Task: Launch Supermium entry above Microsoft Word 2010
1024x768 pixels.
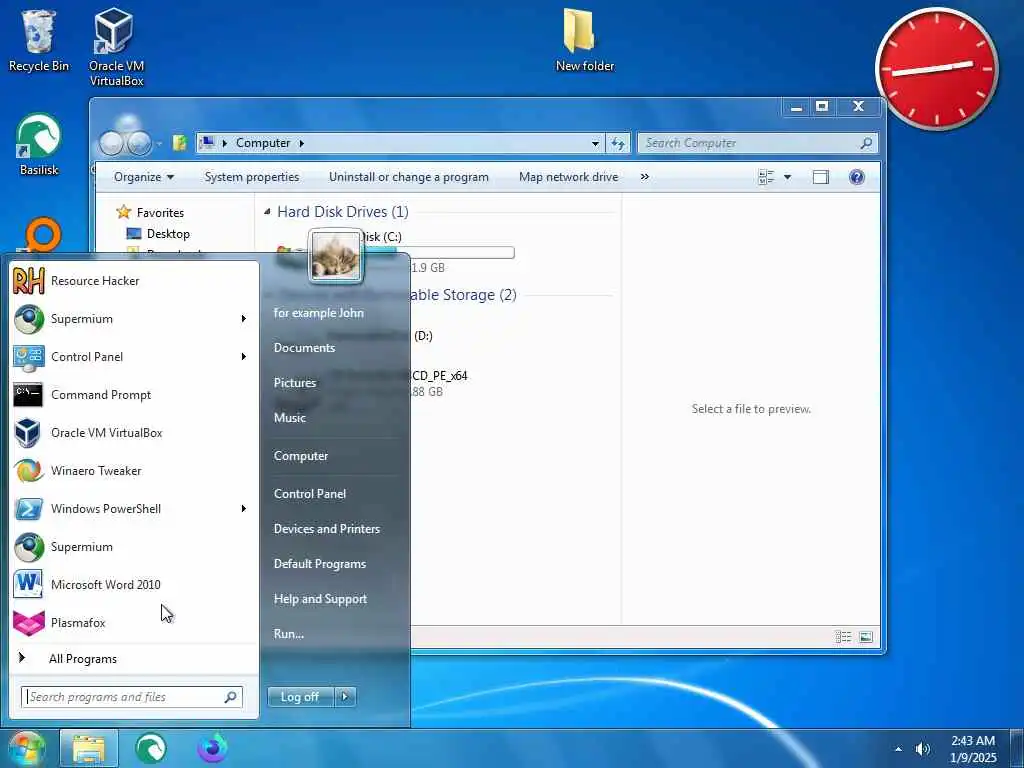Action: point(134,547)
